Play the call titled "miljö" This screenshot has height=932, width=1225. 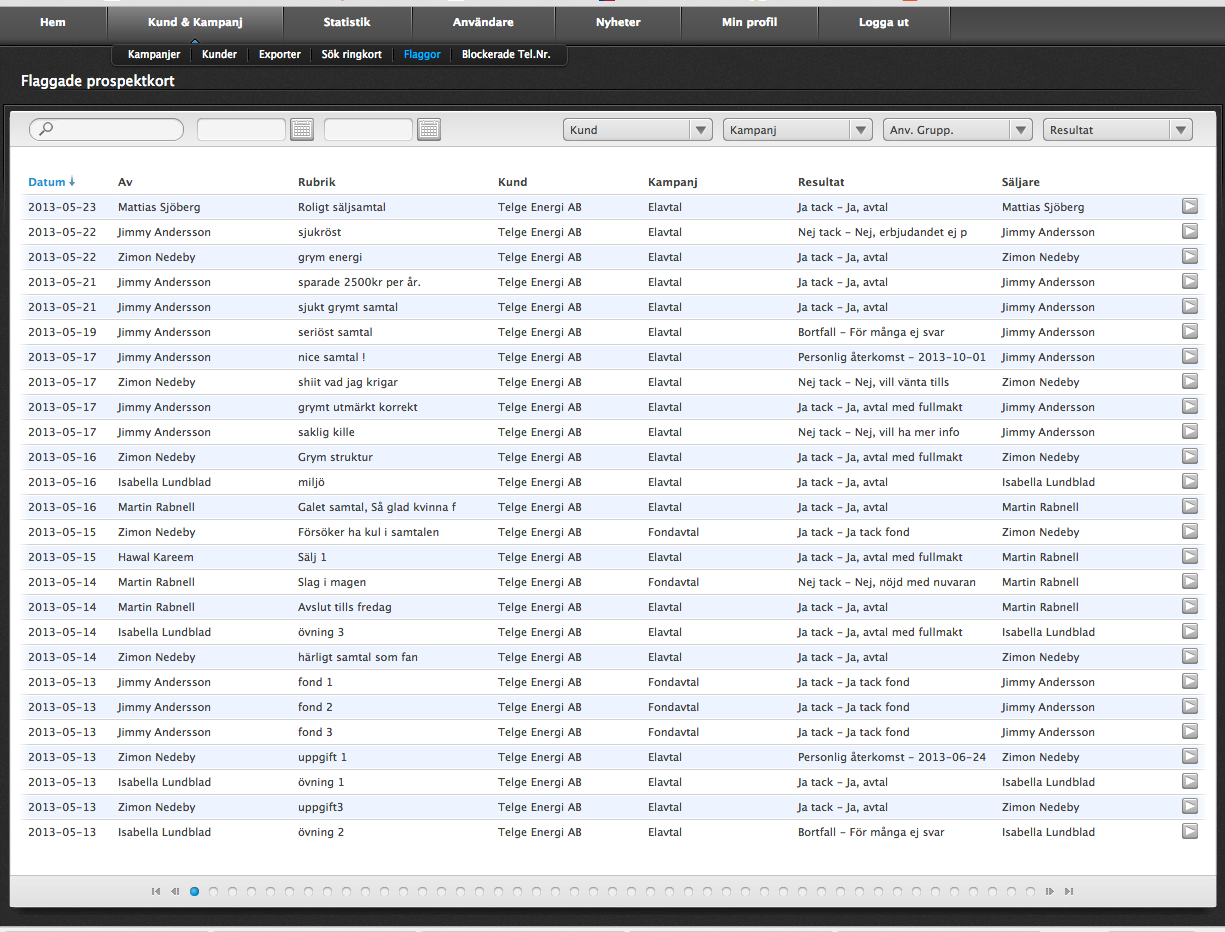[x=1189, y=481]
